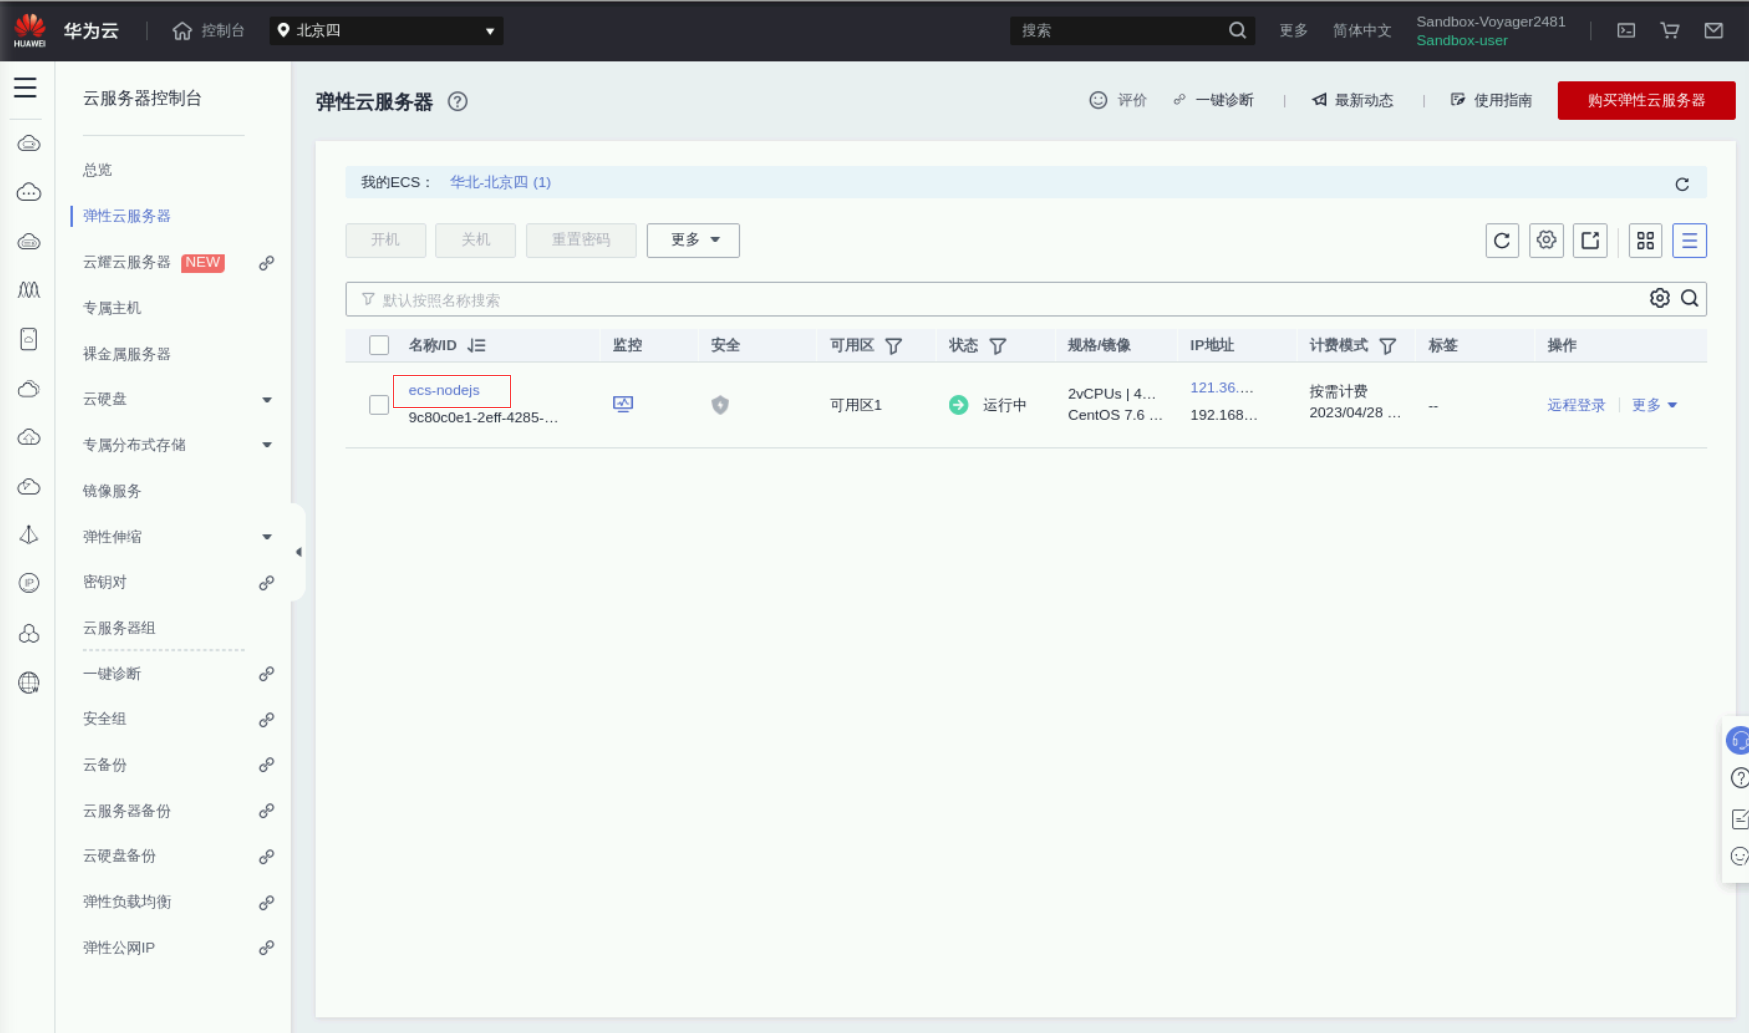
Task: Click the 使用指南 guide icon
Action: (x=1458, y=100)
